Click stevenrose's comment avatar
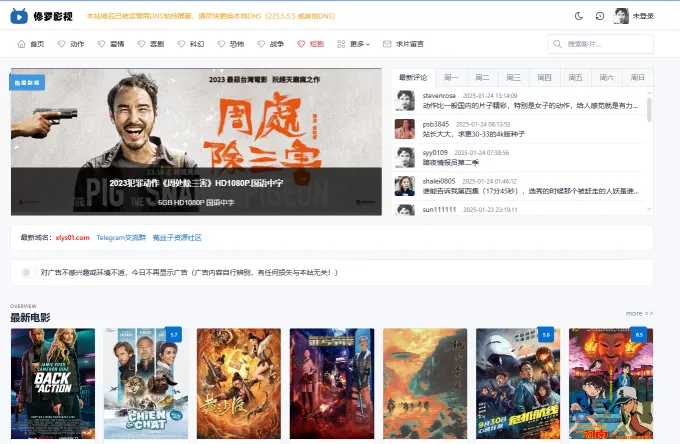This screenshot has height=444, width=680. (x=405, y=100)
